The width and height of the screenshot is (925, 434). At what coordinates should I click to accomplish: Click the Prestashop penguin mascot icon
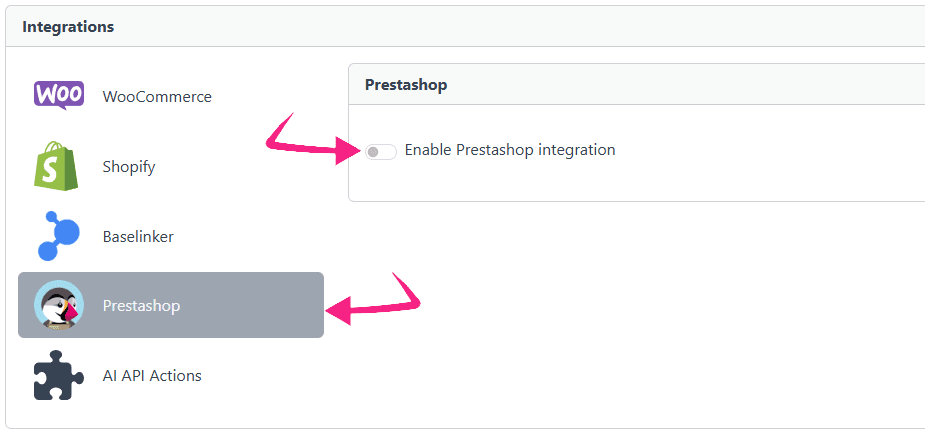pos(59,305)
